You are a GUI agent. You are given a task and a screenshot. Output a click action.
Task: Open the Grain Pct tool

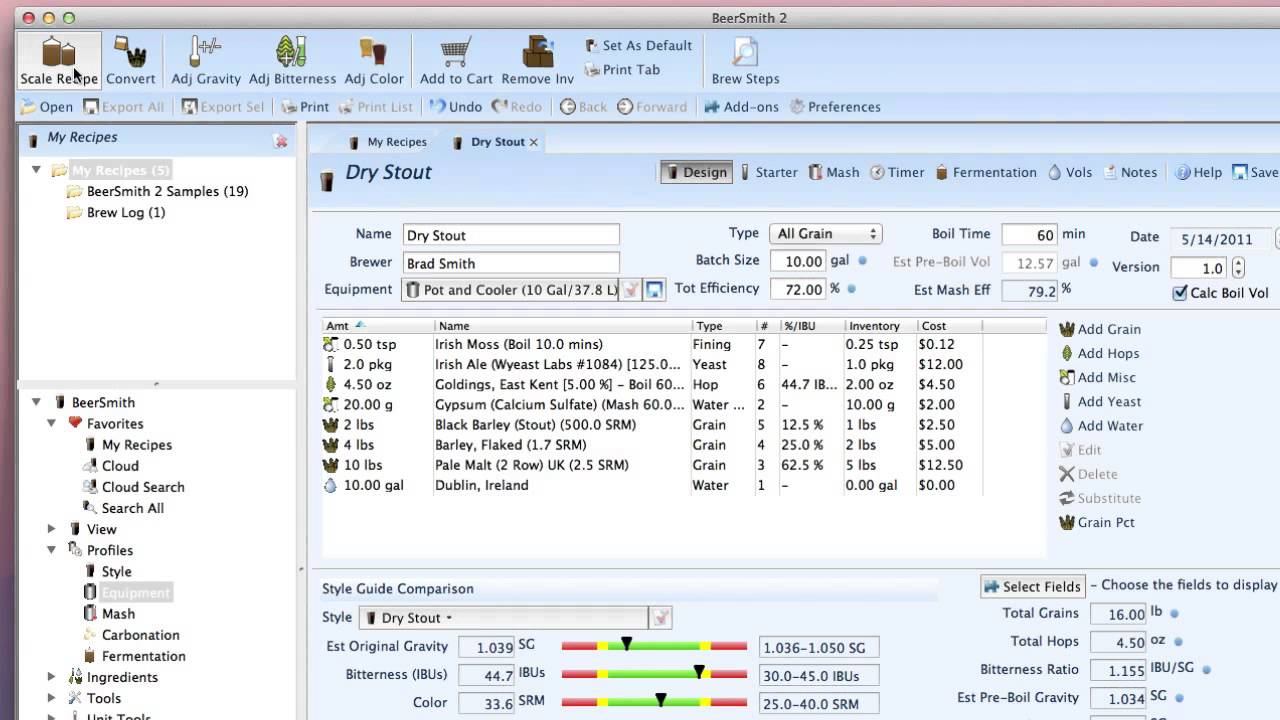click(1096, 522)
